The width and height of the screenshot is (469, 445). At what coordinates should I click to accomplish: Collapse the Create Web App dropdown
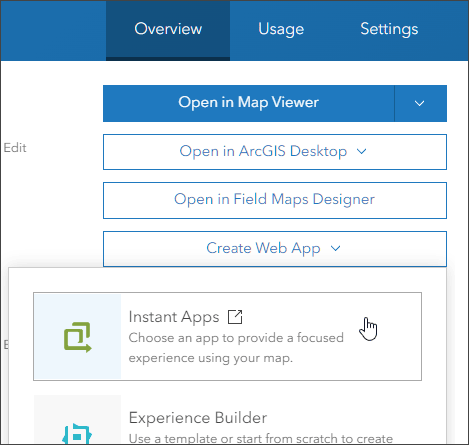(275, 249)
